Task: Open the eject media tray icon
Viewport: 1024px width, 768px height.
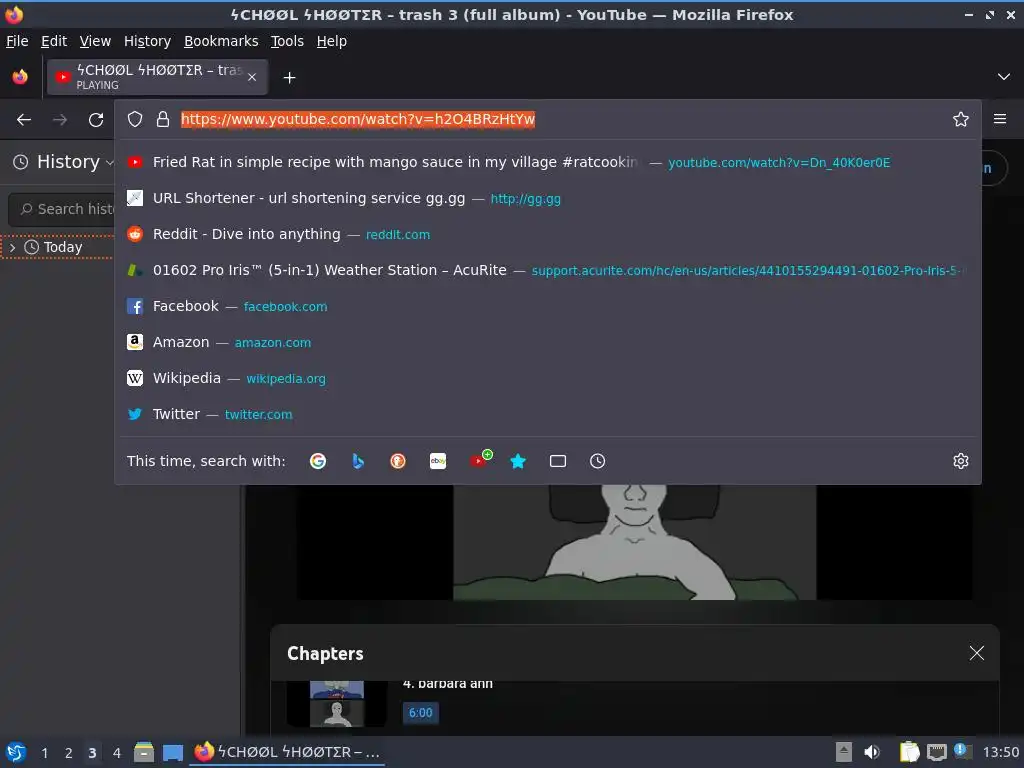Action: (844, 752)
